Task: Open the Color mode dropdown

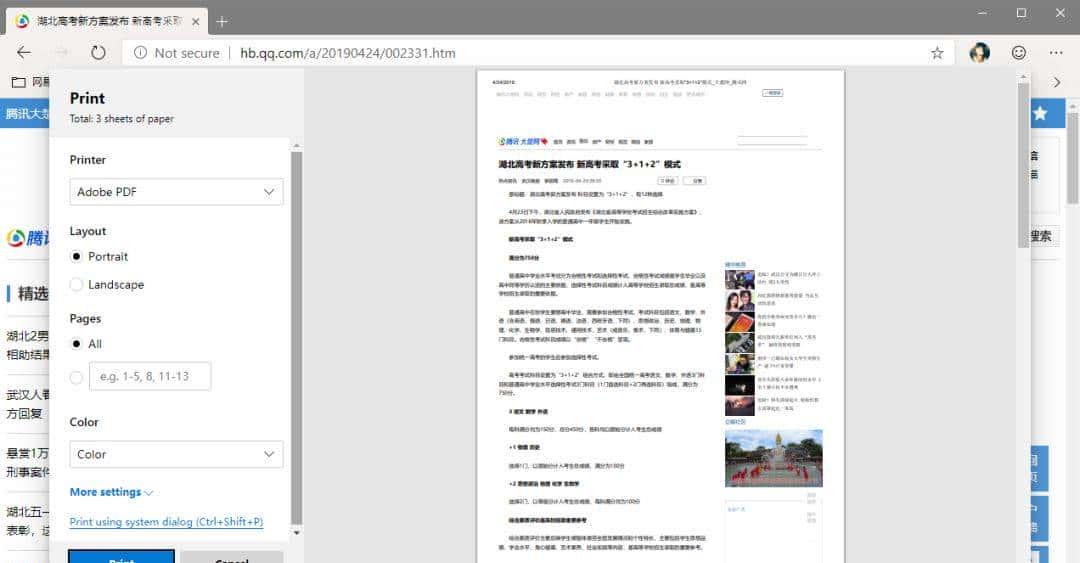Action: coord(176,454)
